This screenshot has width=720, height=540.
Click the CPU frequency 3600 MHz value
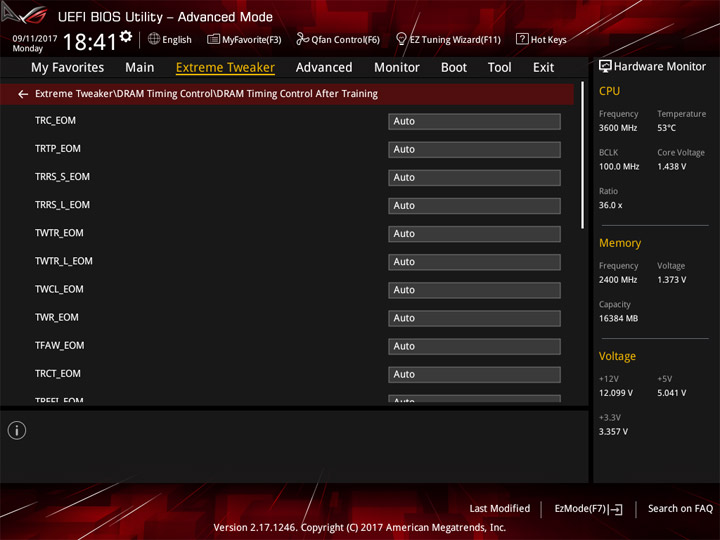618,128
